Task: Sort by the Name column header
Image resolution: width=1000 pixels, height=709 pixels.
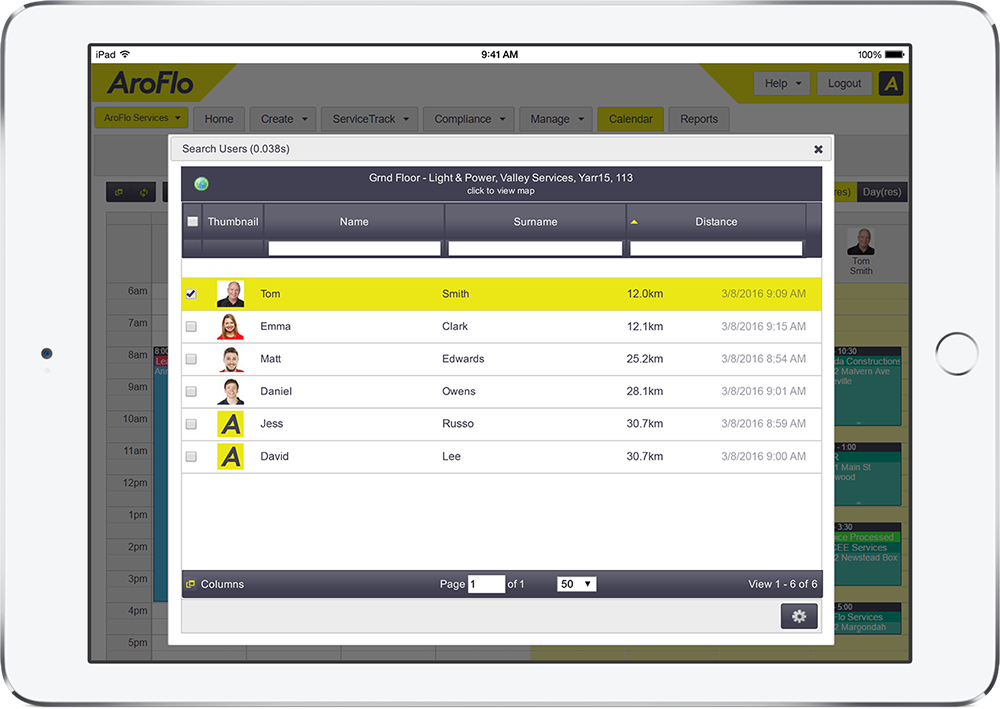Action: coord(354,222)
